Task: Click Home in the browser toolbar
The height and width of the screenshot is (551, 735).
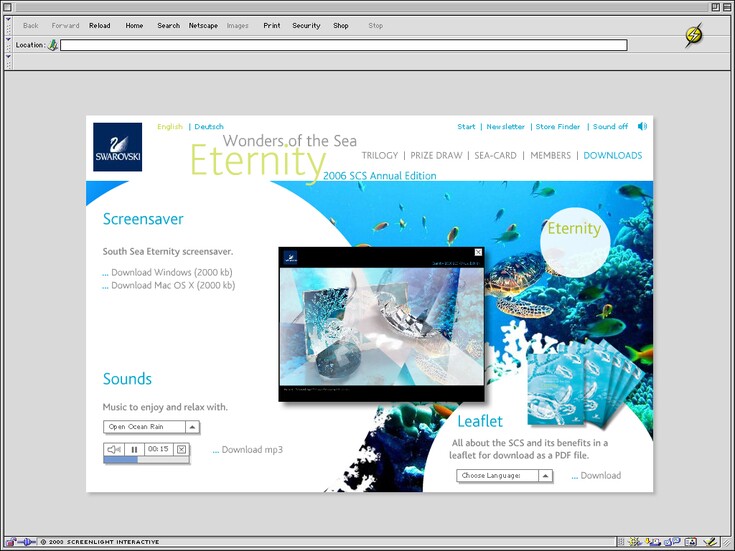Action: click(134, 26)
